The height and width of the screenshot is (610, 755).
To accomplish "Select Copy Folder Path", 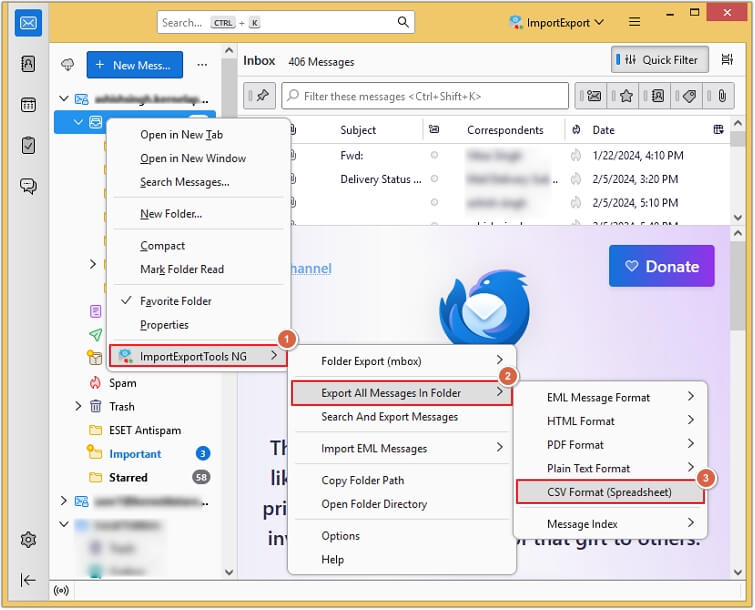I will (403, 480).
